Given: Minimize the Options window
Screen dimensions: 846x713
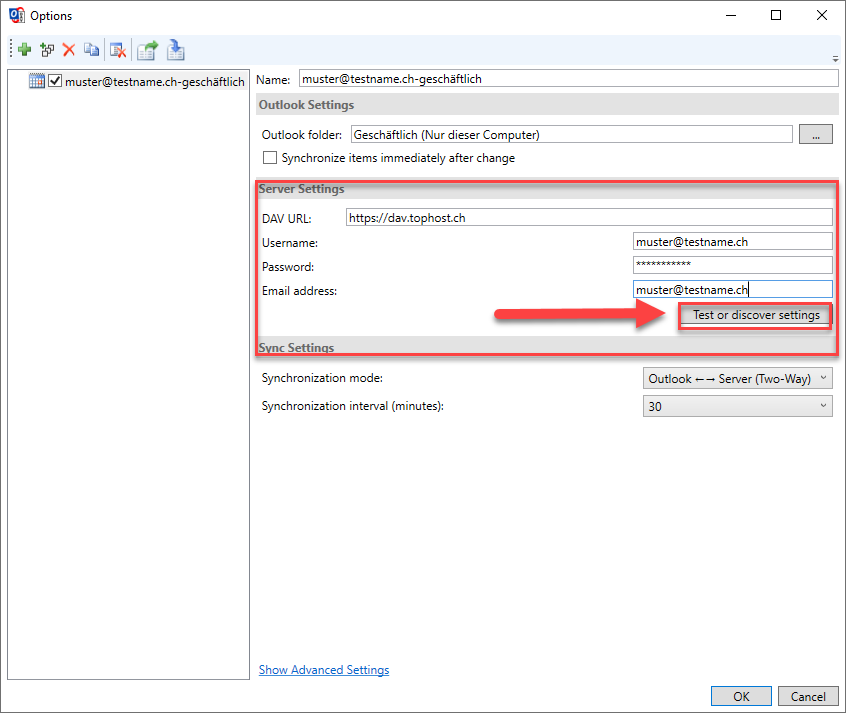Looking at the screenshot, I should [731, 15].
